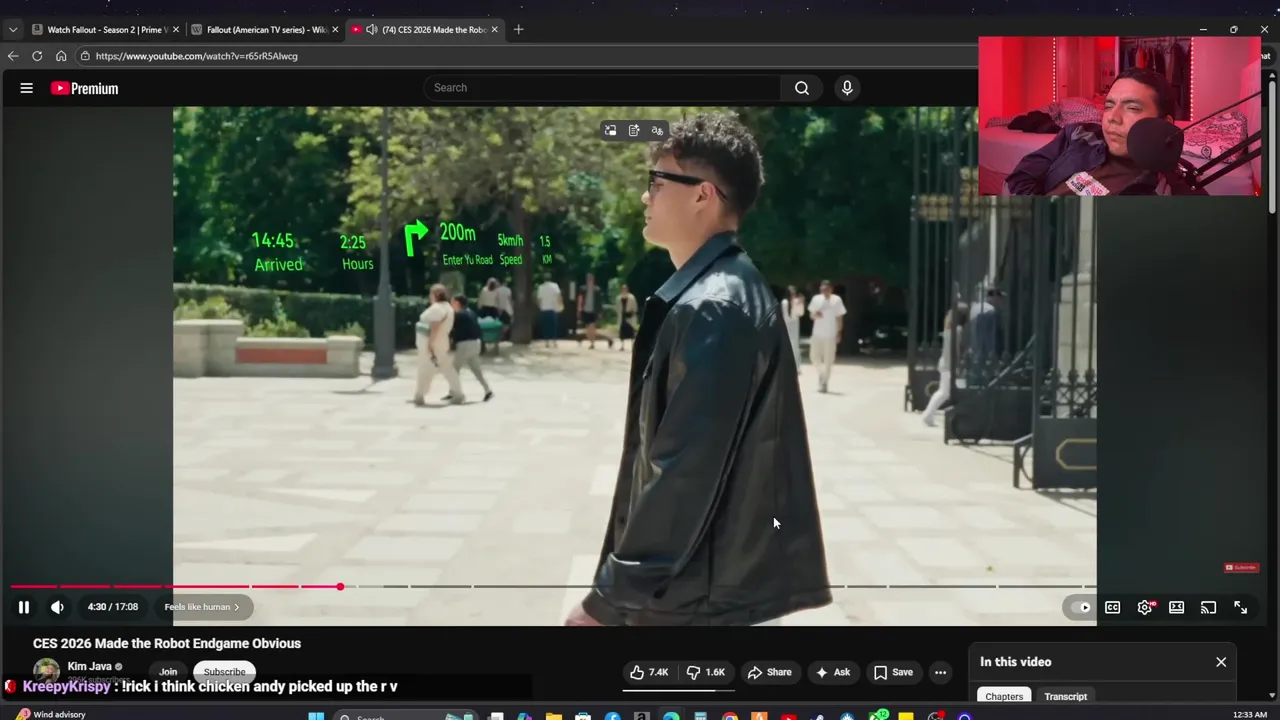Mute the tab via speaker icon
The image size is (1280, 720).
point(372,30)
